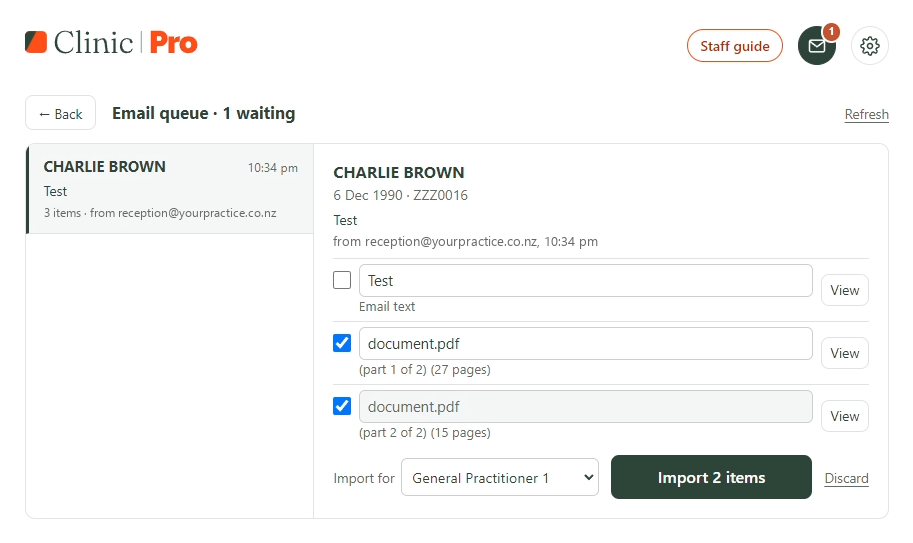Click the 'Email text' caption
This screenshot has height=543, width=913.
coord(387,306)
